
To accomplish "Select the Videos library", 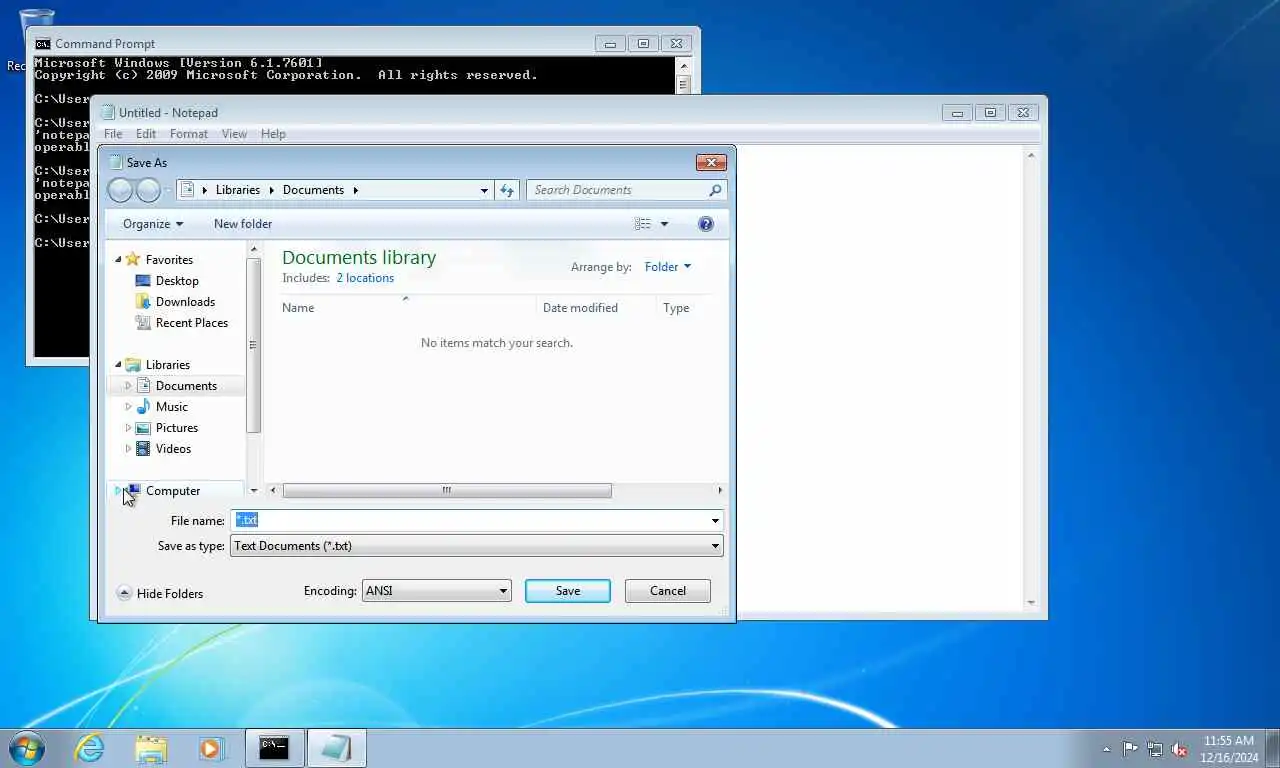I will (173, 449).
